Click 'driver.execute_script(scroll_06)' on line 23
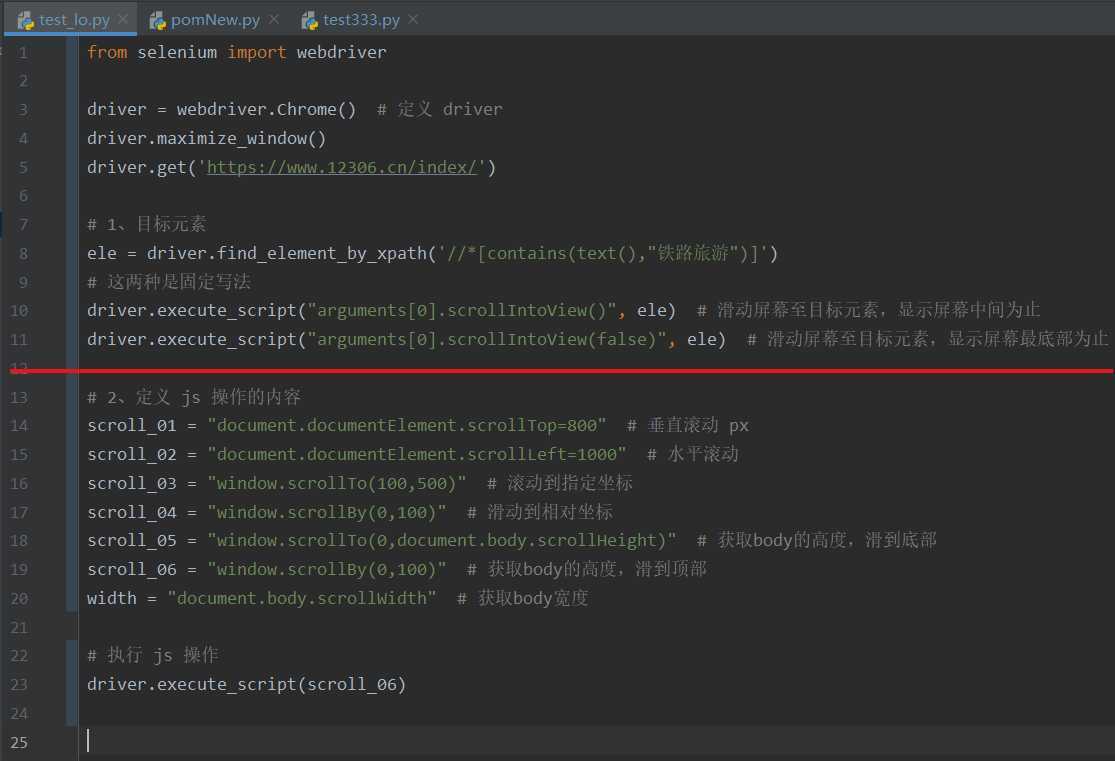This screenshot has width=1115, height=761. pos(246,685)
